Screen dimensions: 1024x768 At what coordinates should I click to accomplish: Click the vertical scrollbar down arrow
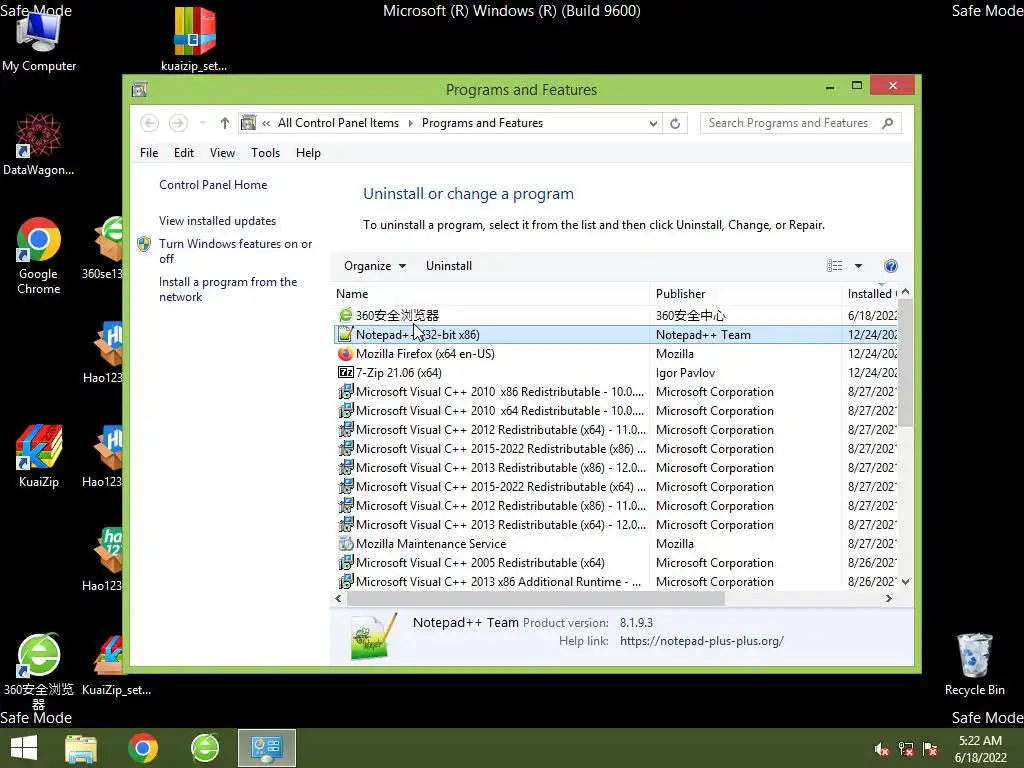coord(905,581)
